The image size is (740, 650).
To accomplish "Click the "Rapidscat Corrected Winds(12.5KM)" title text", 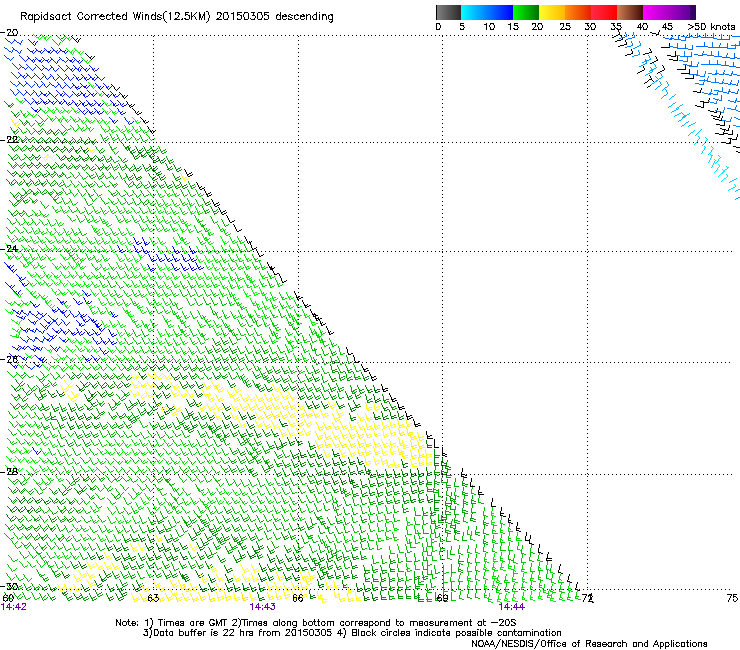I will pyautogui.click(x=116, y=17).
